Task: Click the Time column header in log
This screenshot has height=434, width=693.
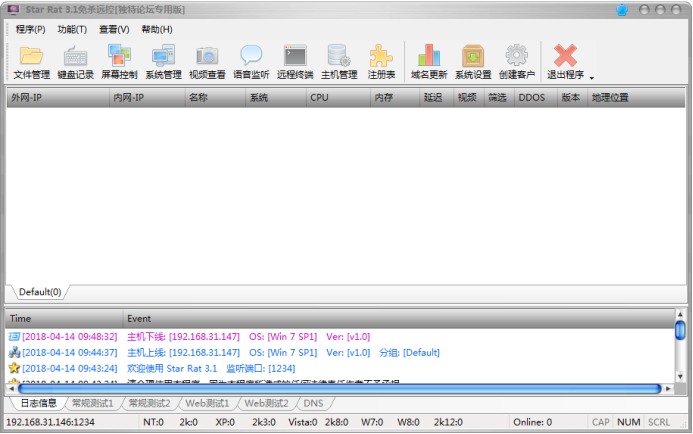Action: (64, 319)
